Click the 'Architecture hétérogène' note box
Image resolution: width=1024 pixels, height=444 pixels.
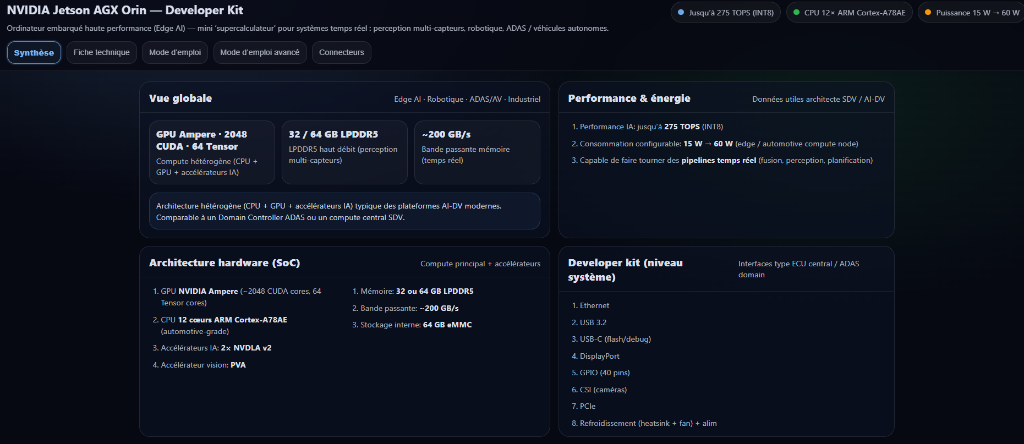pyautogui.click(x=344, y=211)
